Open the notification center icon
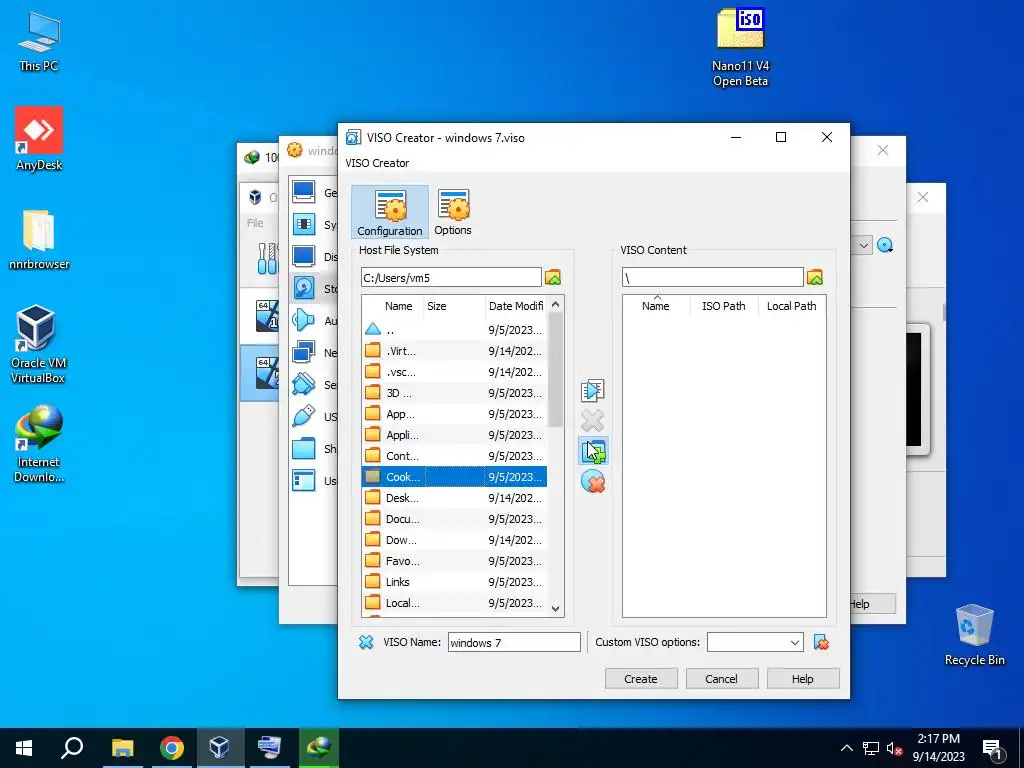This screenshot has height=768, width=1024. tap(993, 748)
